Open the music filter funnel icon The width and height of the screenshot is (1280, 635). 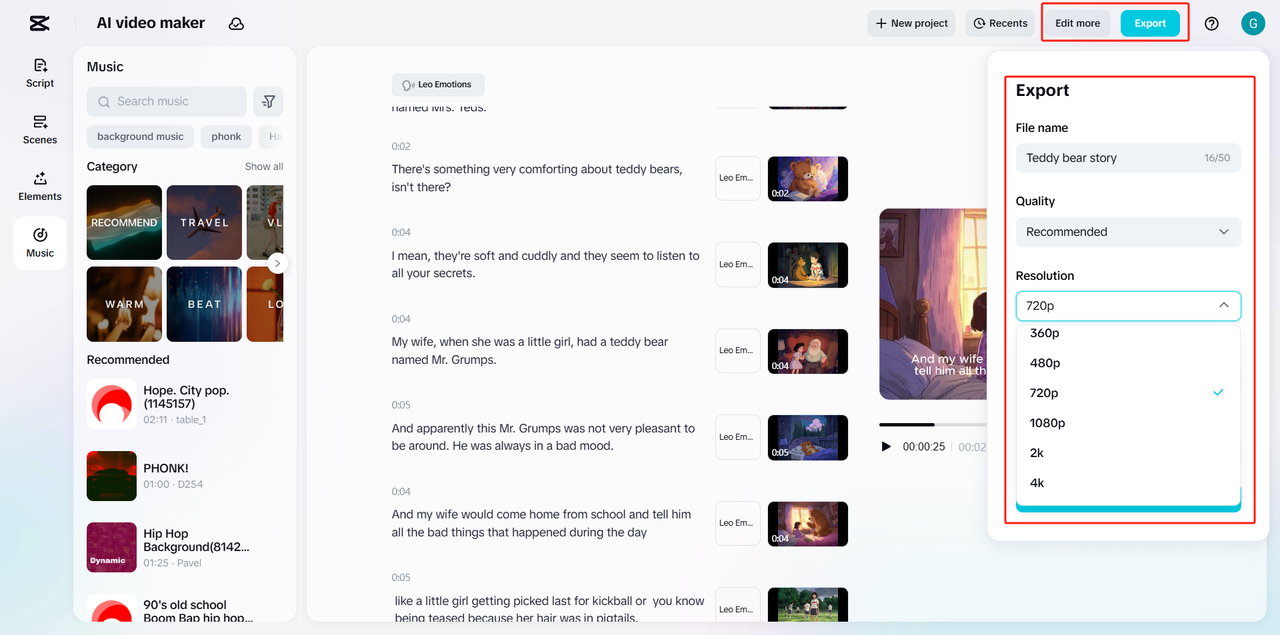(x=268, y=101)
